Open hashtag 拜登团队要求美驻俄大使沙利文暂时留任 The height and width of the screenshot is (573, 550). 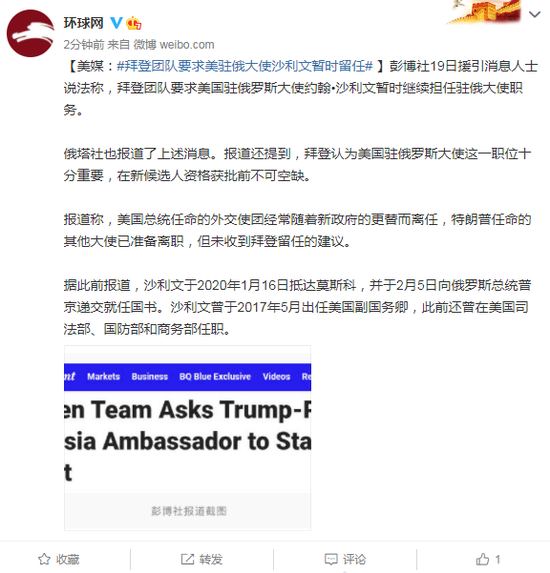tap(244, 66)
